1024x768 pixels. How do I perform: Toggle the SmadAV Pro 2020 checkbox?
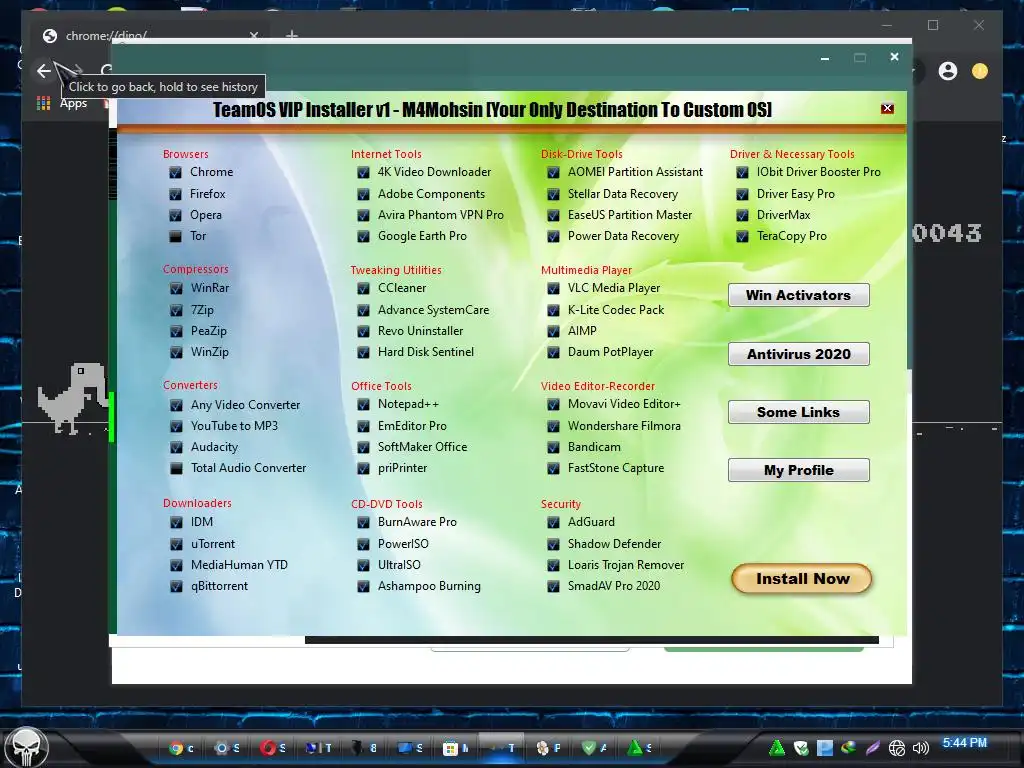pos(553,586)
